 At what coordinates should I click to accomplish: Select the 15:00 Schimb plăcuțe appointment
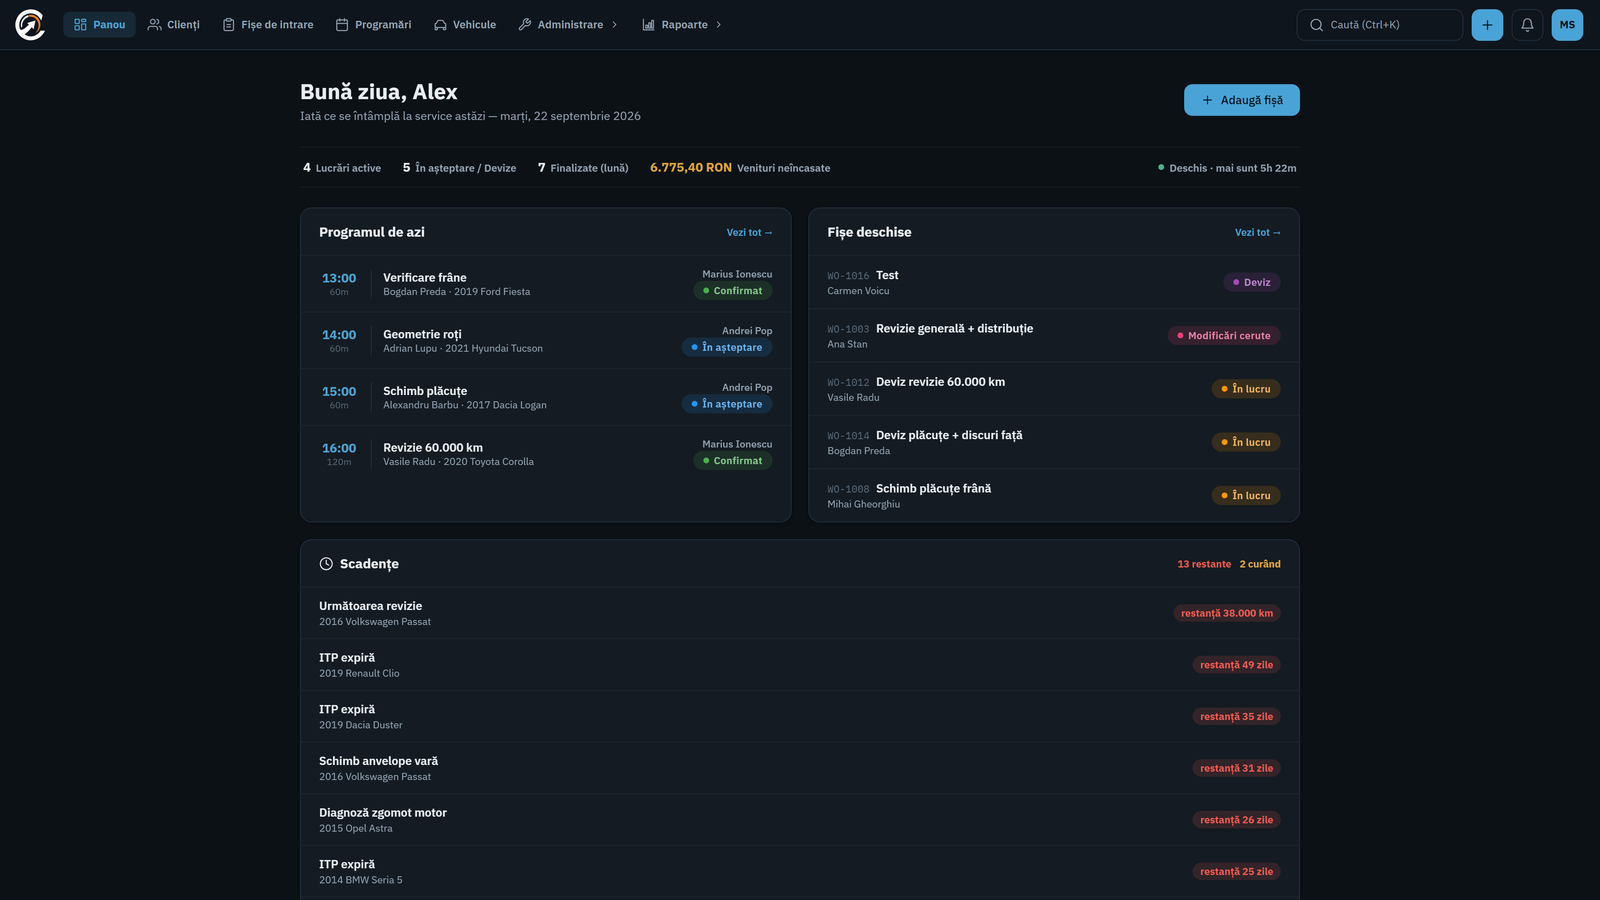pos(546,397)
